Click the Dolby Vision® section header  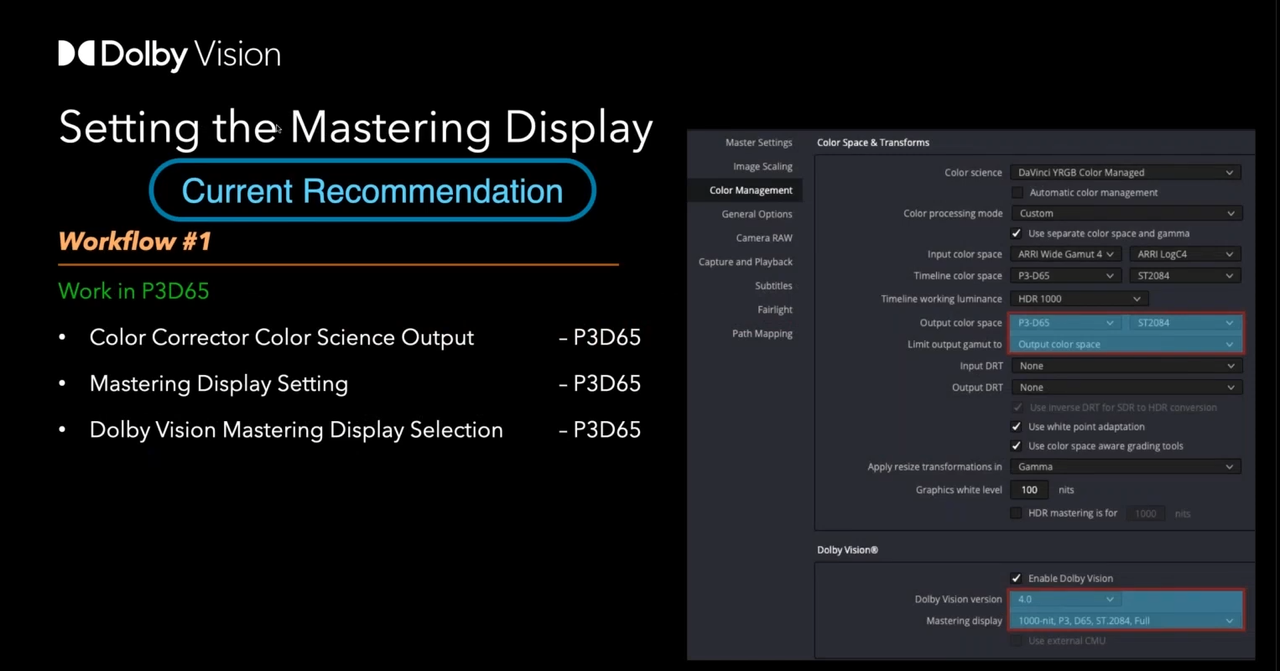(x=847, y=550)
